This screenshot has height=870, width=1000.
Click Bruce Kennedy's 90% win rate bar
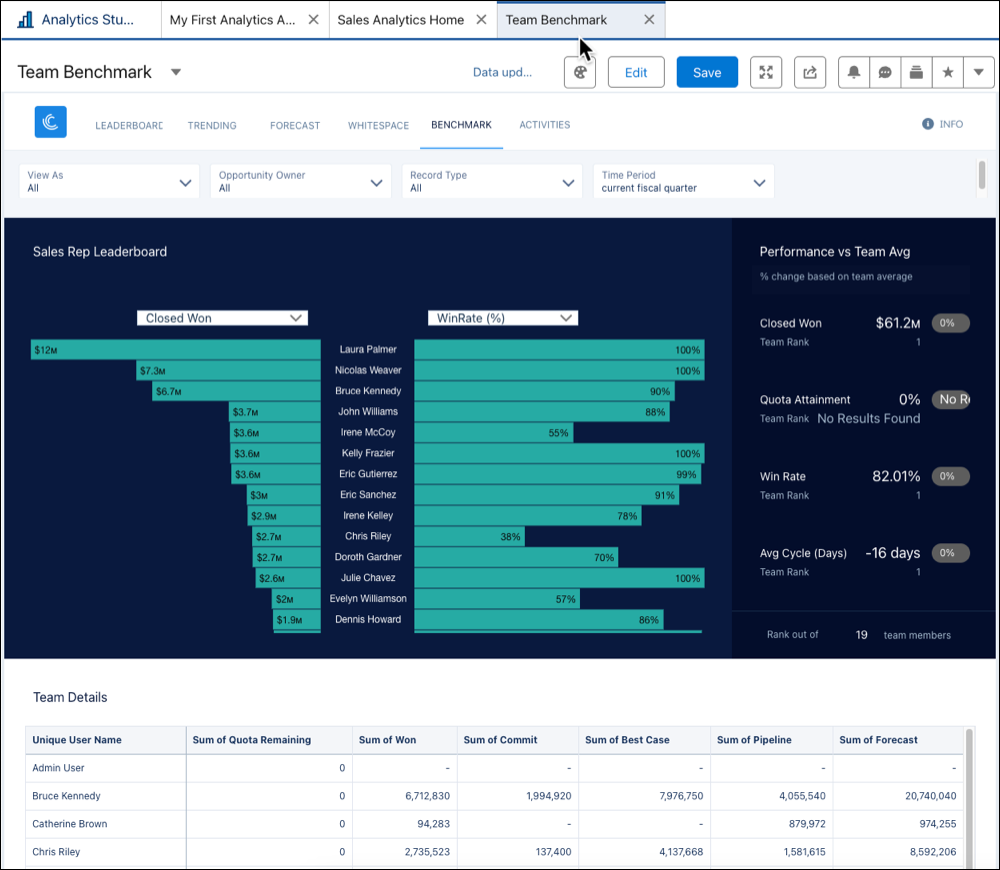[x=544, y=391]
